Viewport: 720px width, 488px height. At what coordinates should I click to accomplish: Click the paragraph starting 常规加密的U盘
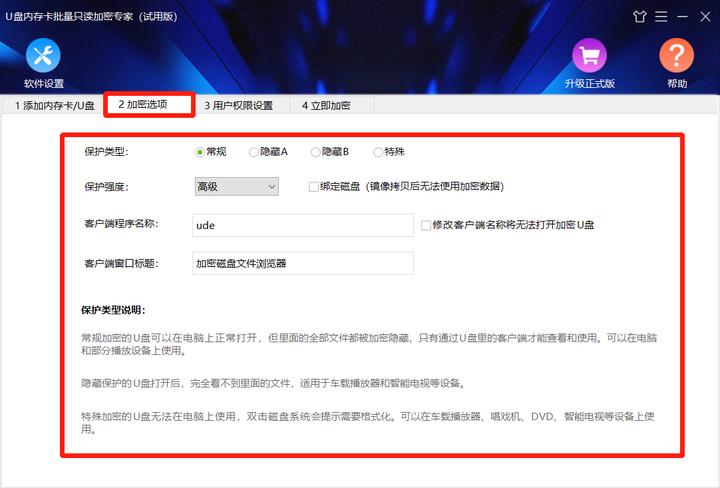tap(369, 344)
